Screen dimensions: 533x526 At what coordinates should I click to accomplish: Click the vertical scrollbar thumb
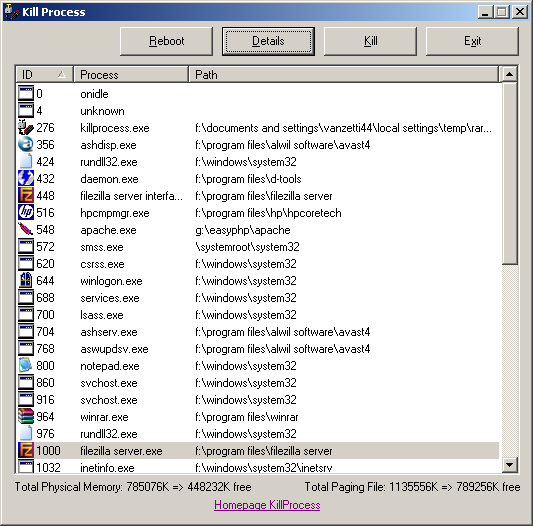(x=509, y=173)
